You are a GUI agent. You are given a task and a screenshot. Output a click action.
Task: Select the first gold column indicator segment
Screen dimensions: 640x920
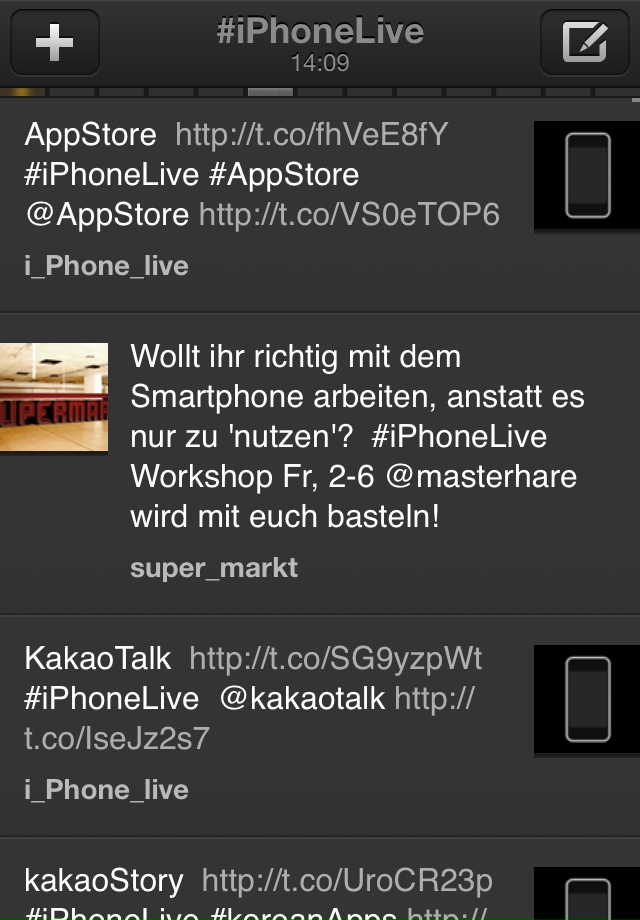click(x=22, y=92)
